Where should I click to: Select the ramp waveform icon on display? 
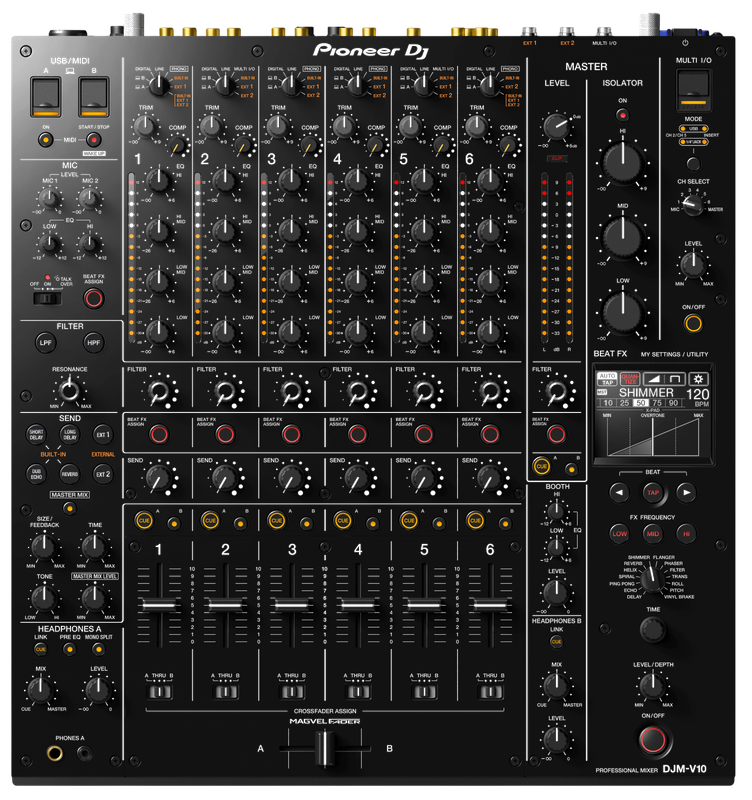(x=653, y=379)
